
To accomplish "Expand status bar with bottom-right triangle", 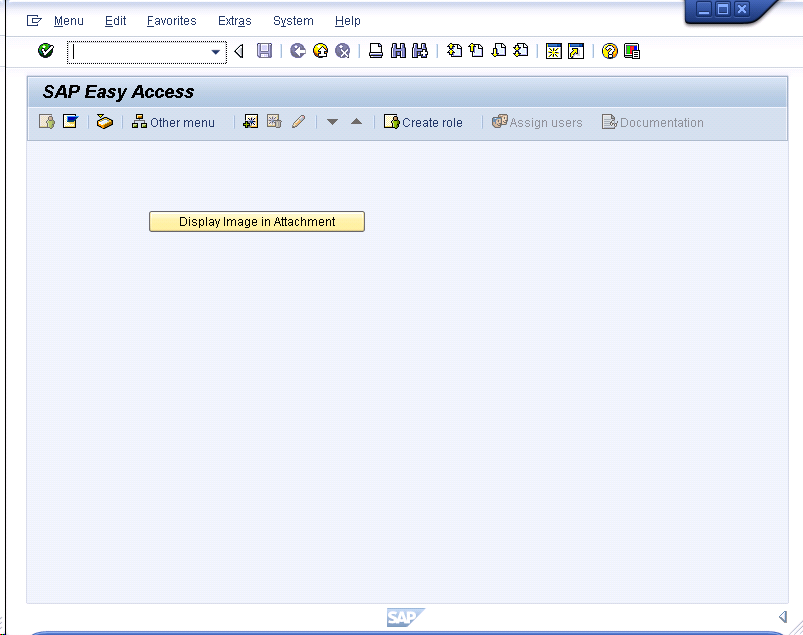I will [783, 617].
